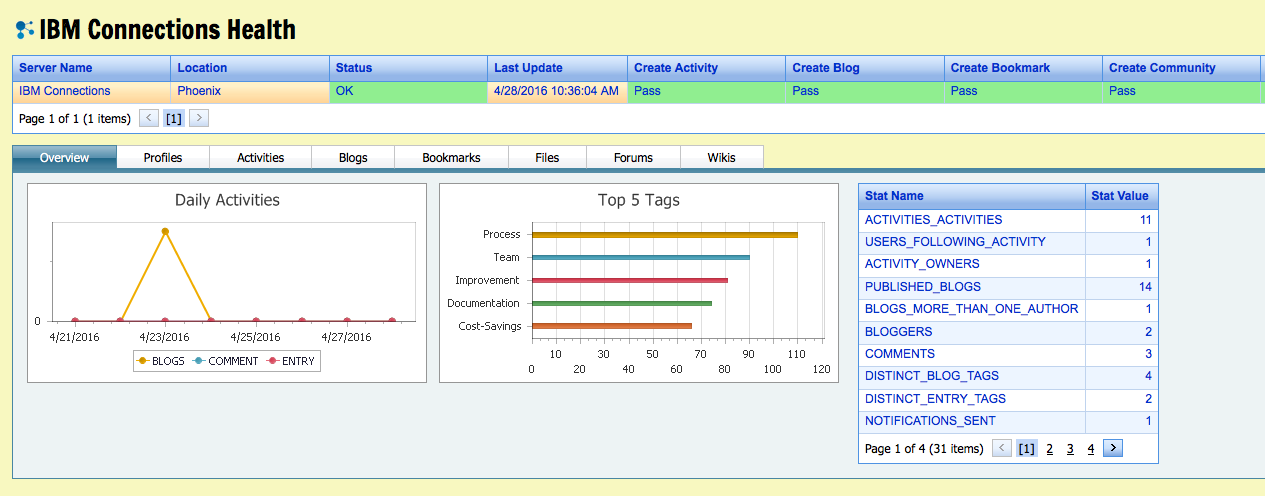This screenshot has width=1265, height=496.
Task: Switch to the Activities tab
Action: (260, 158)
